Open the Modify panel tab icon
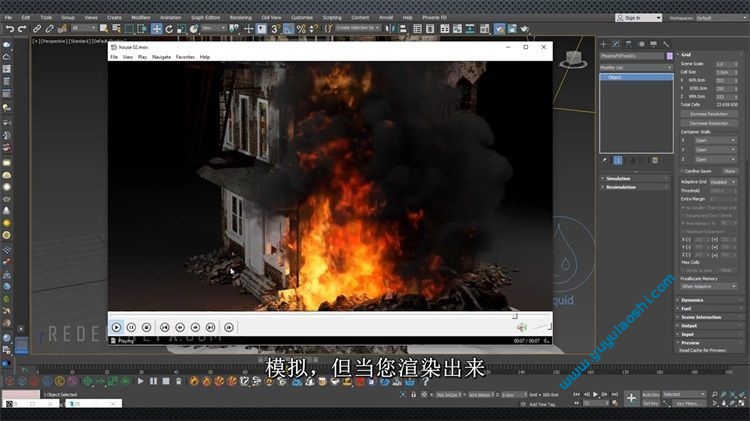750x421 pixels. pos(616,44)
